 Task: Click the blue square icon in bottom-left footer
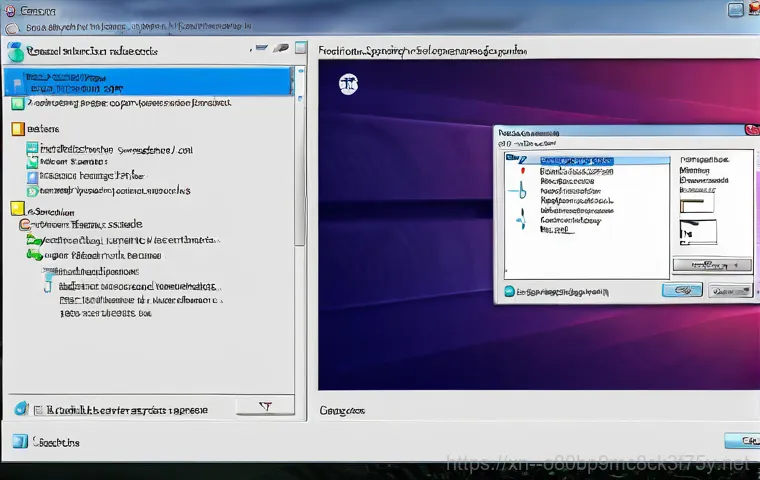click(20, 441)
